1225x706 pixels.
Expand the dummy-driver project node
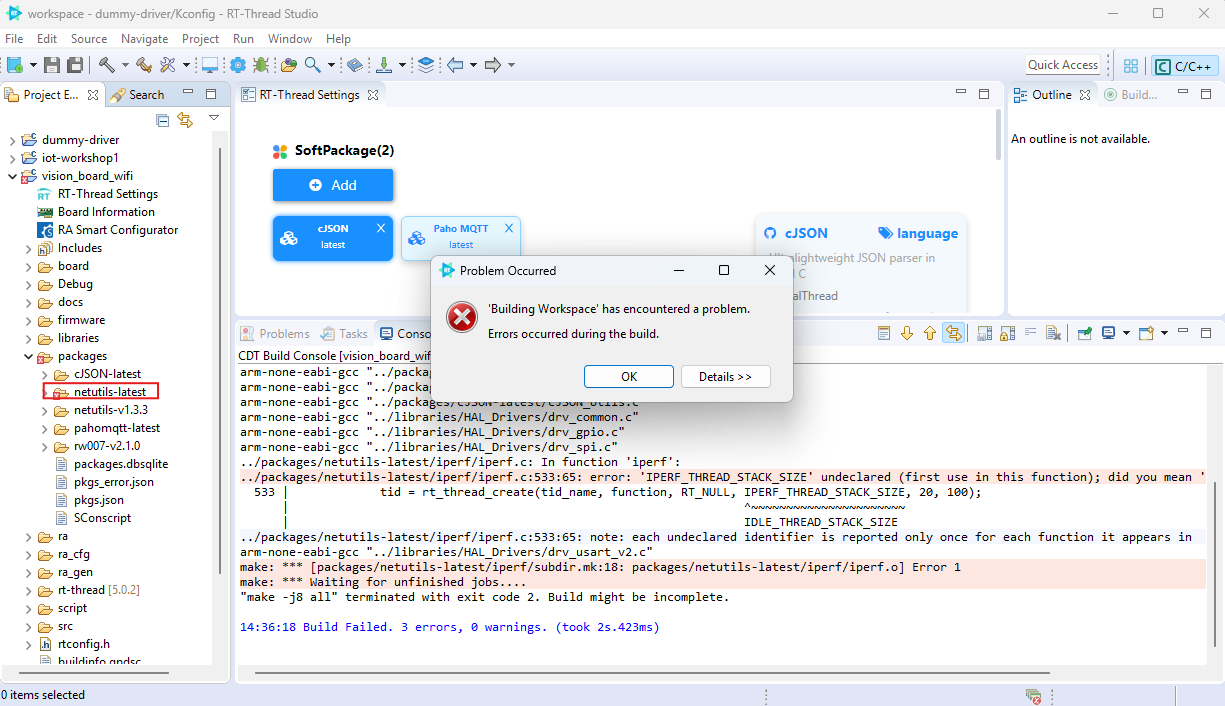coord(13,140)
